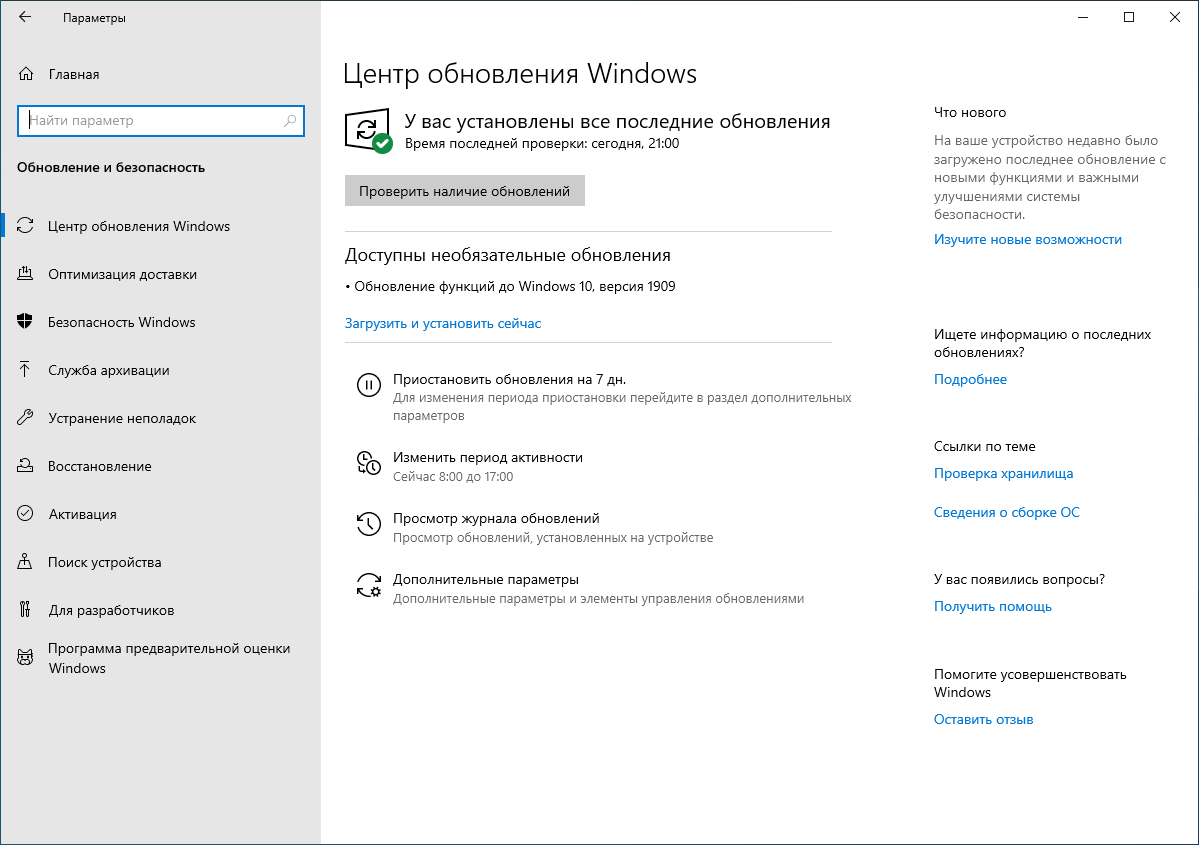The width and height of the screenshot is (1199, 845).
Task: Open Изучите новые возможности
Action: 1027,239
